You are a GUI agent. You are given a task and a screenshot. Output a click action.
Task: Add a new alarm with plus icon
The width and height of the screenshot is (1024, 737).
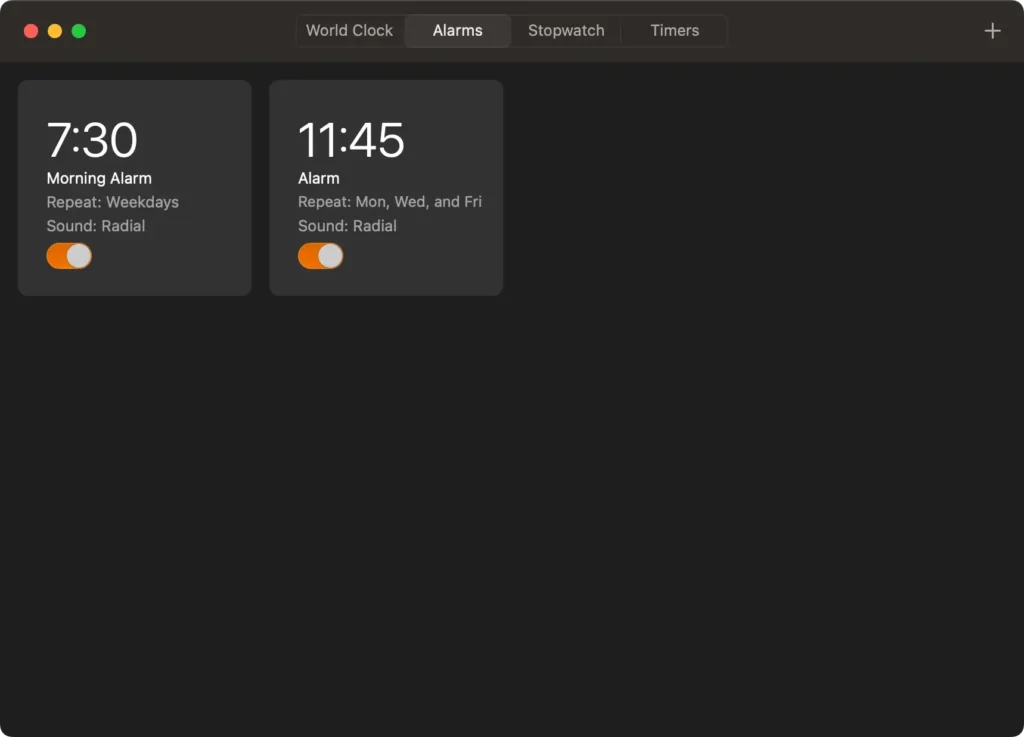pos(992,31)
